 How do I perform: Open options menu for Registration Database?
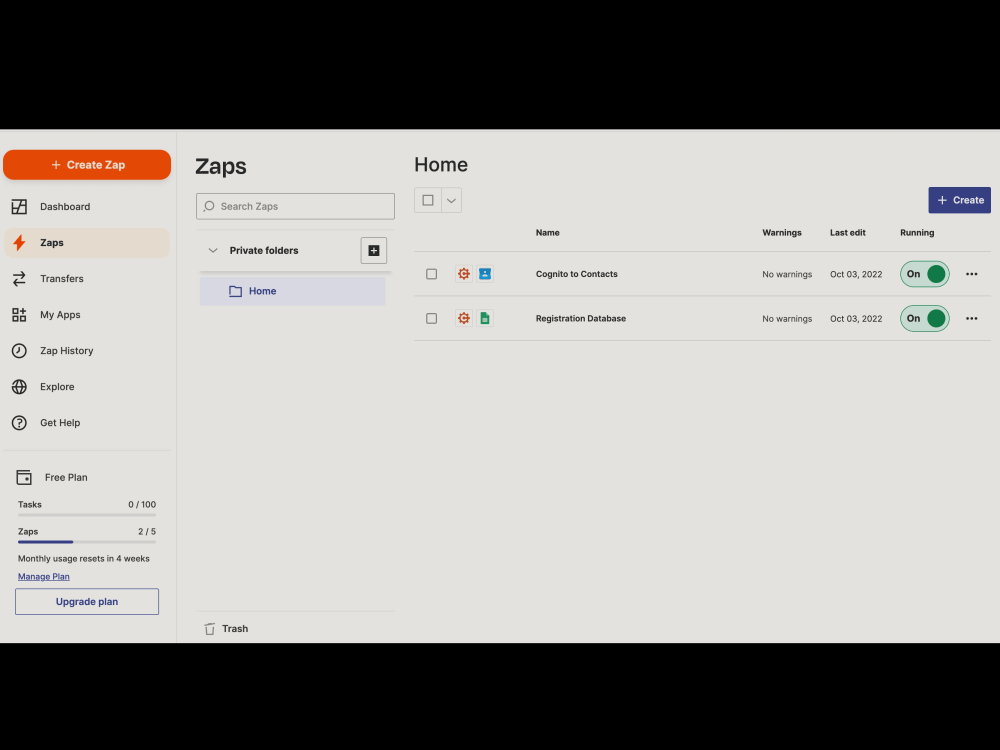(971, 318)
